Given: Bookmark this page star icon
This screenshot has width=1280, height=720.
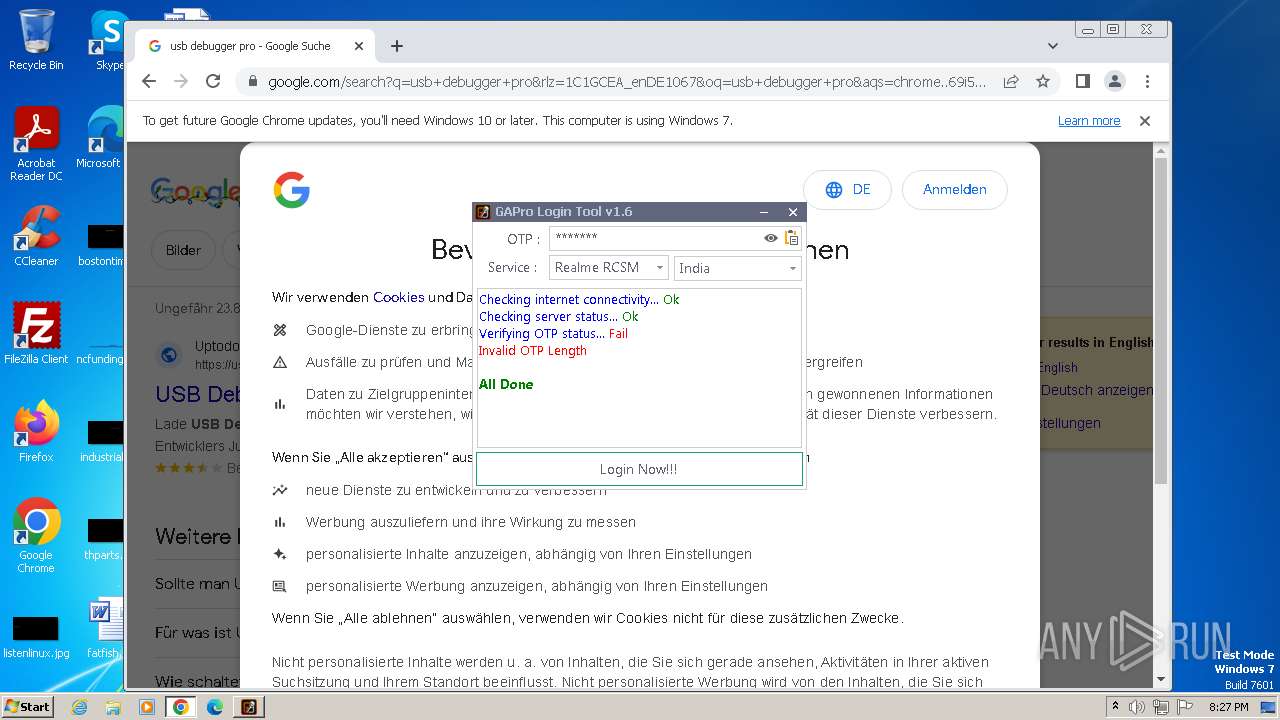Looking at the screenshot, I should [1043, 81].
